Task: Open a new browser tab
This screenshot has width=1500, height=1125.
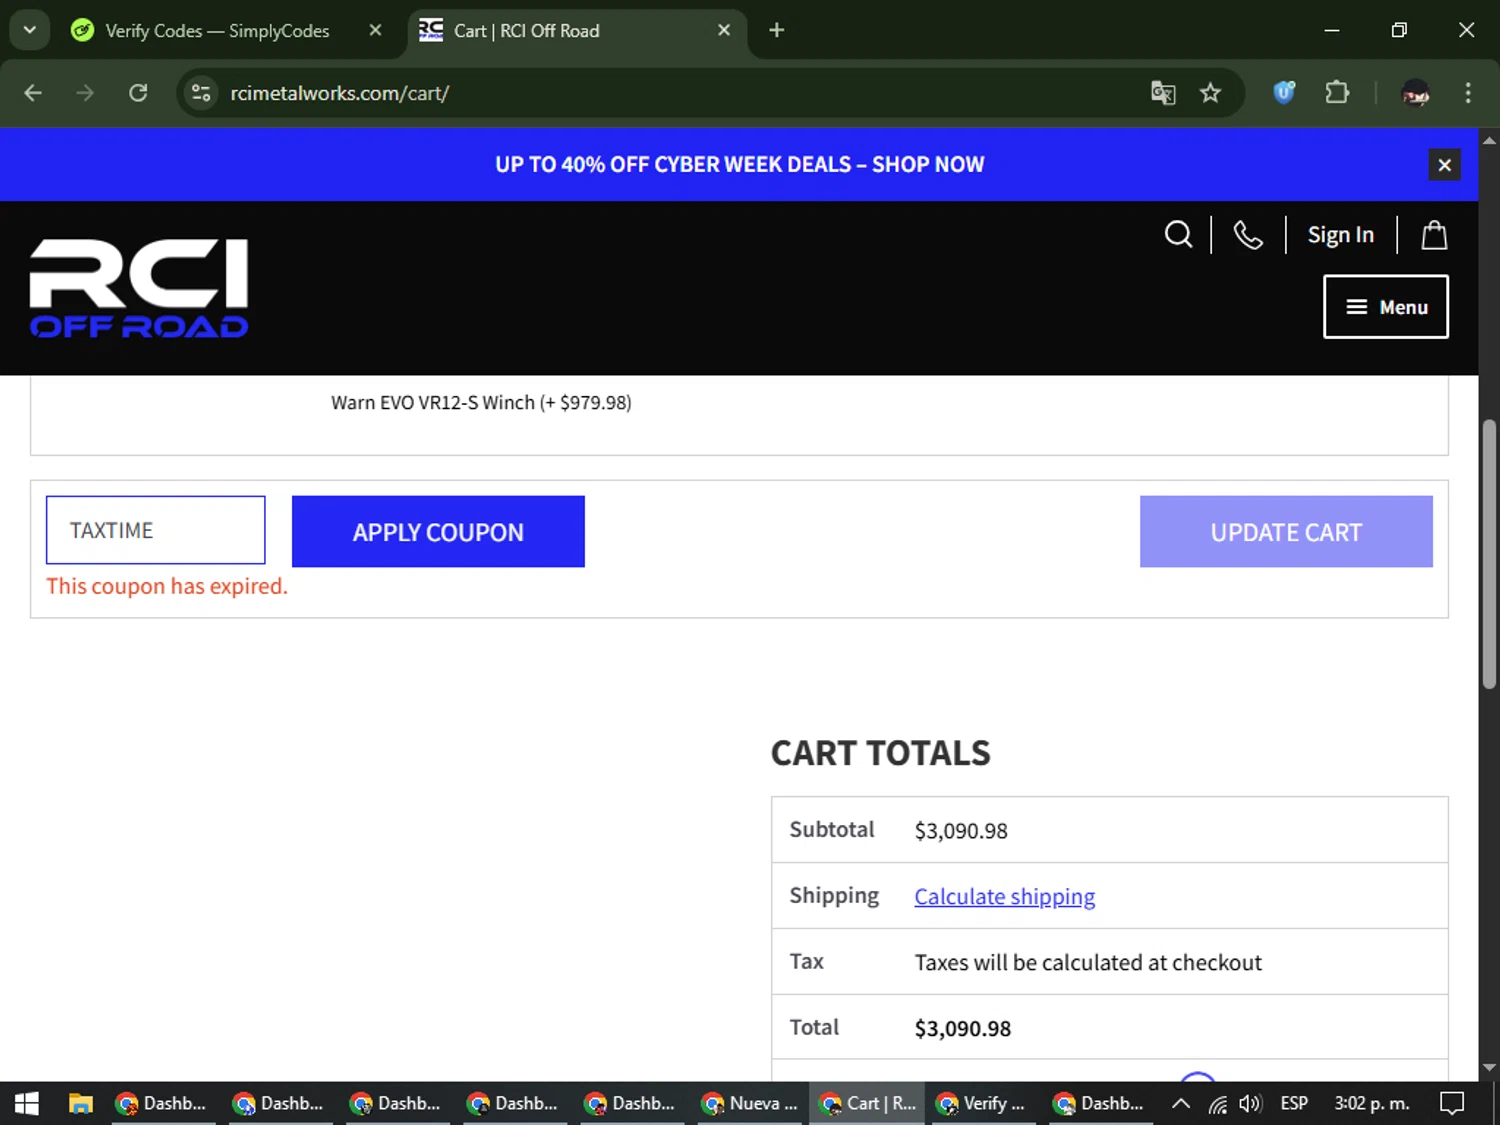Action: click(x=776, y=30)
